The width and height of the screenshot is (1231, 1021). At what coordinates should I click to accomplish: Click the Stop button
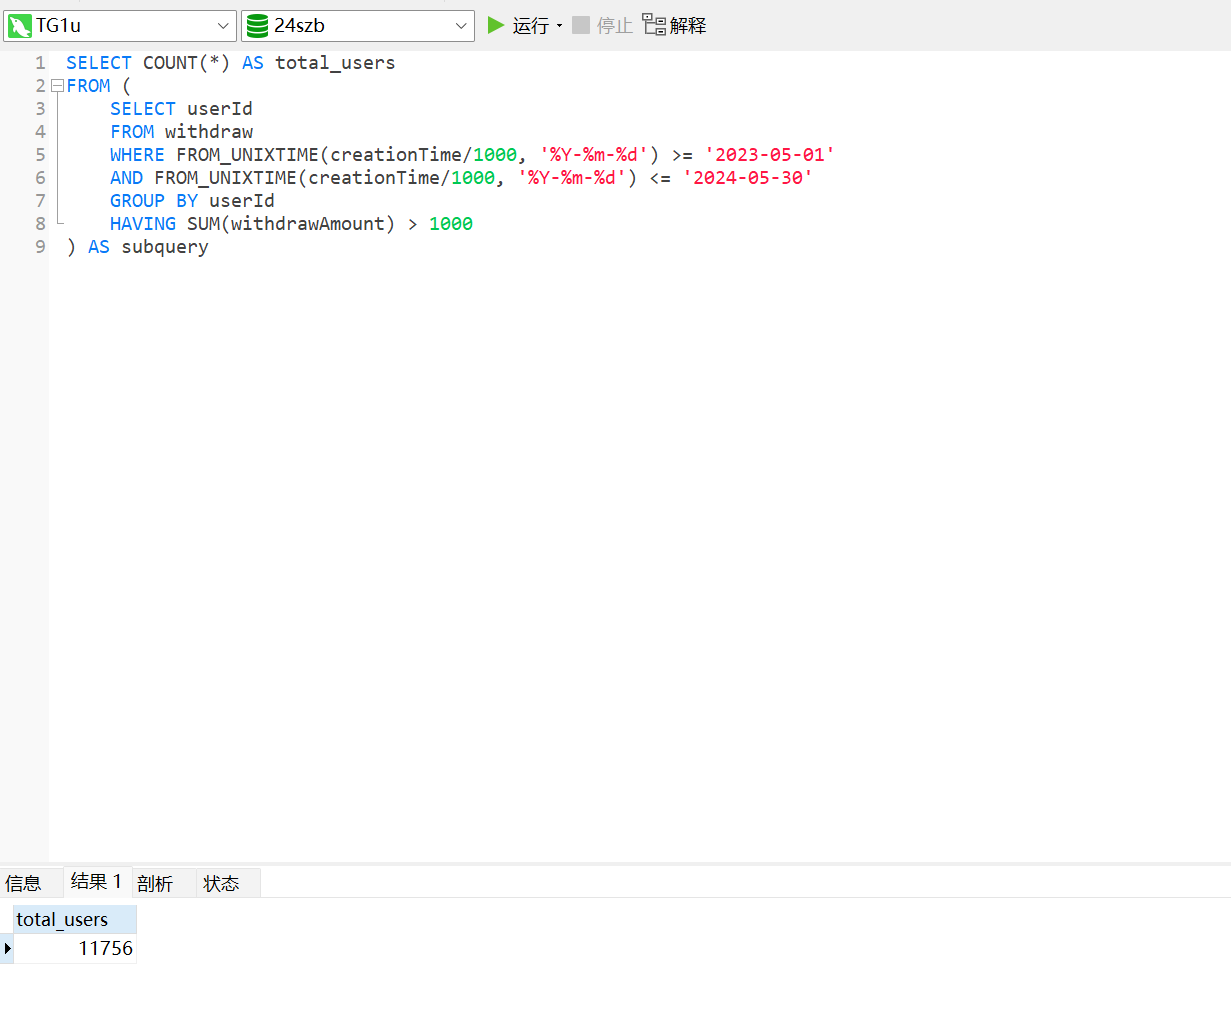tap(602, 25)
